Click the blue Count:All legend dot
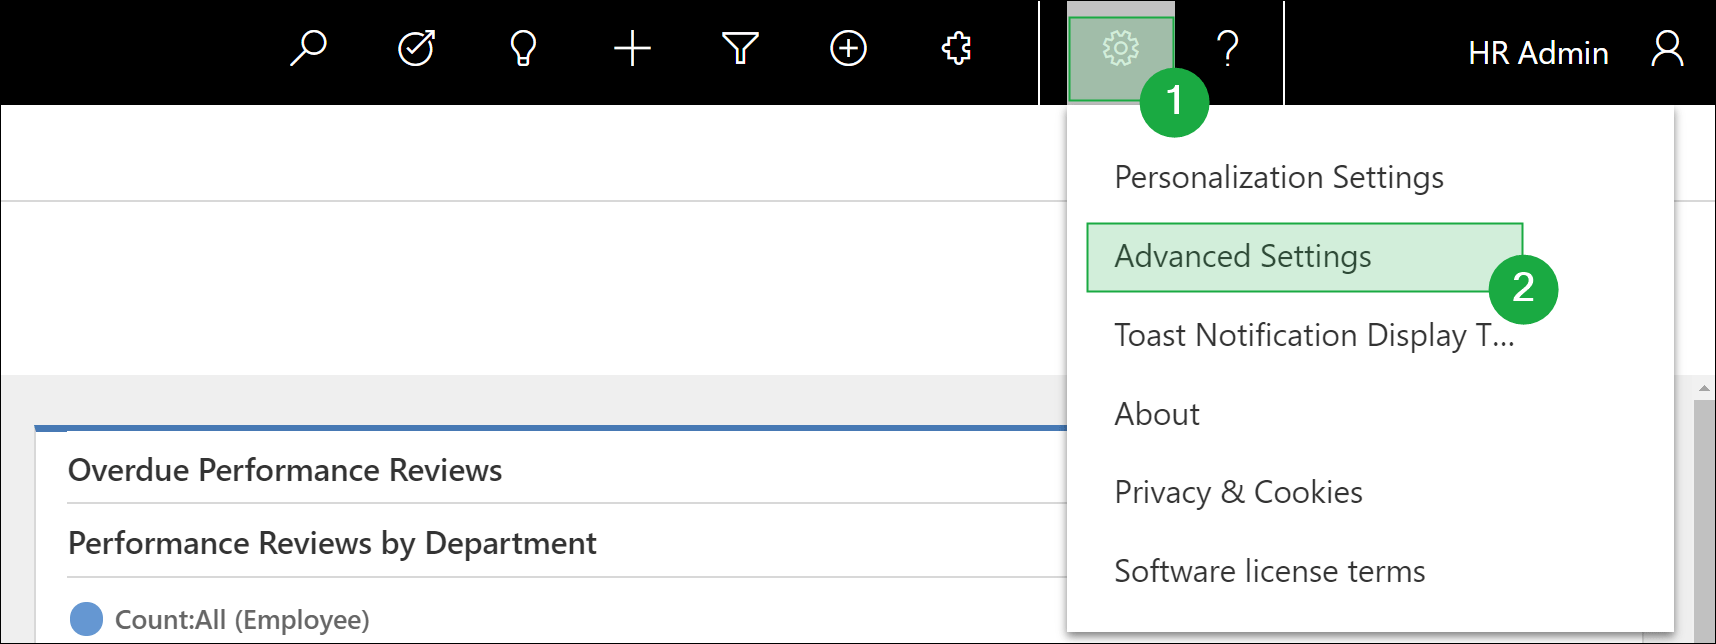This screenshot has height=644, width=1716. pos(87,619)
